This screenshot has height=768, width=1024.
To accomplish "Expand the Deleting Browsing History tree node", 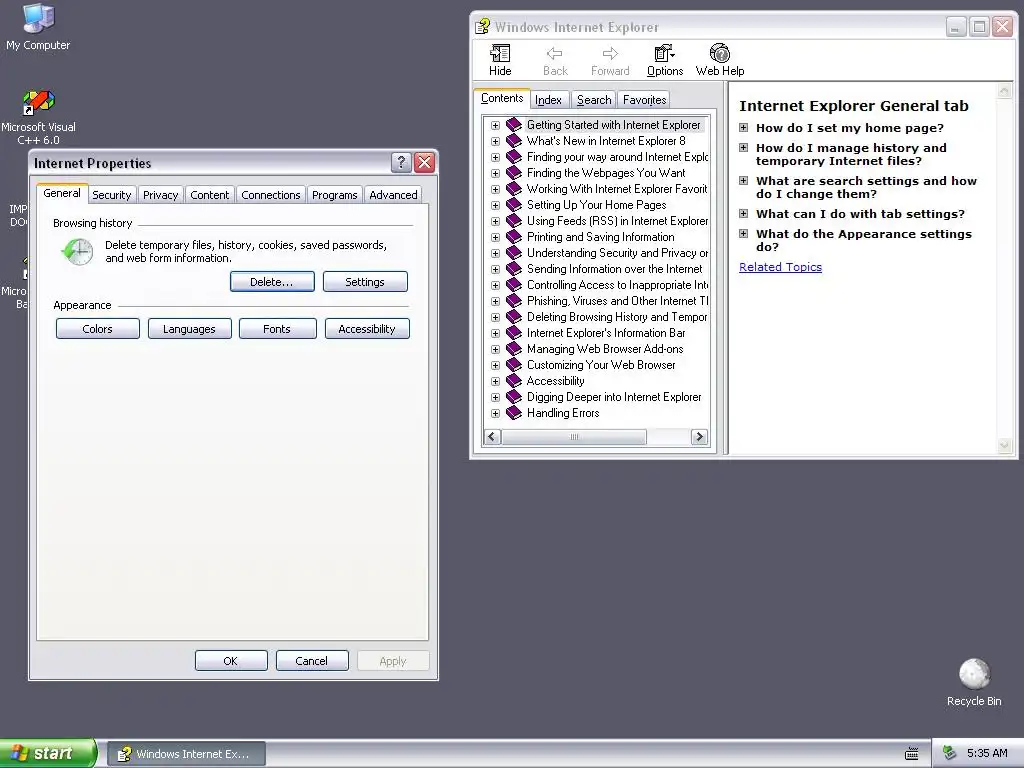I will click(495, 317).
